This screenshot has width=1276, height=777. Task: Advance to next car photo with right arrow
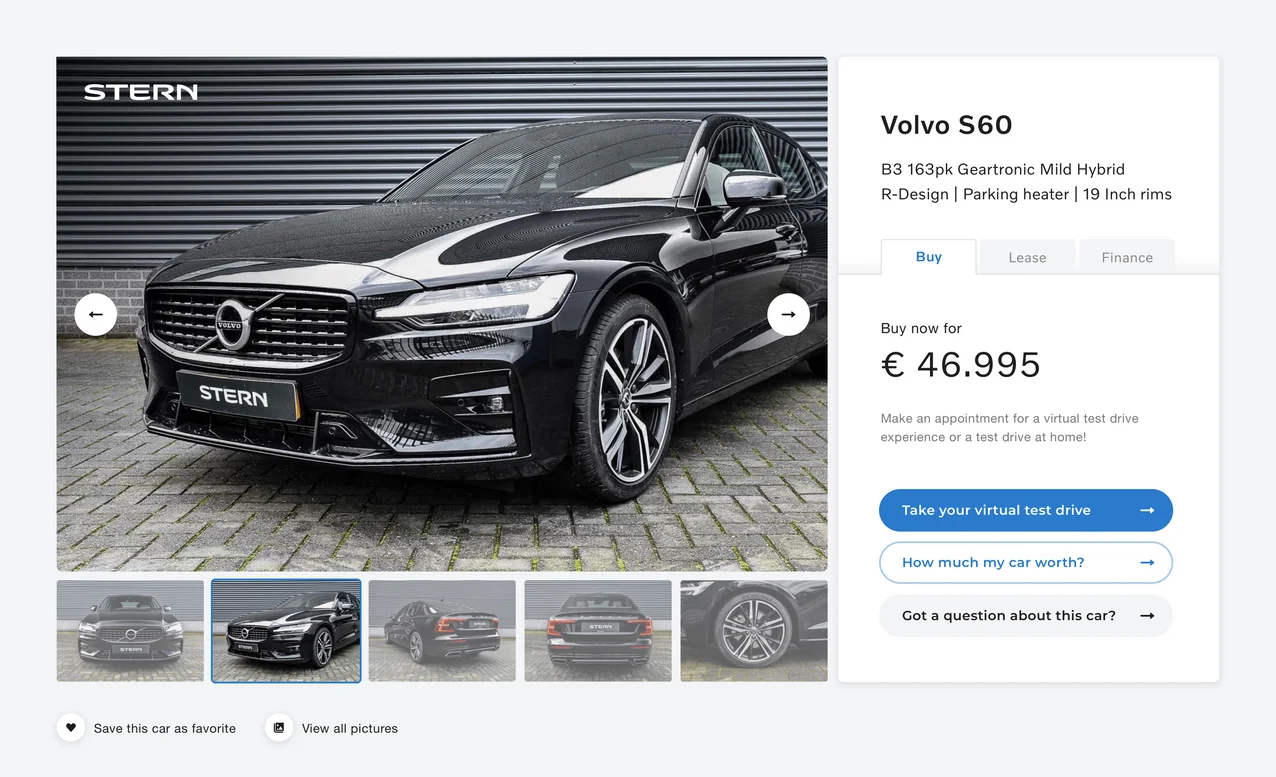(x=788, y=314)
